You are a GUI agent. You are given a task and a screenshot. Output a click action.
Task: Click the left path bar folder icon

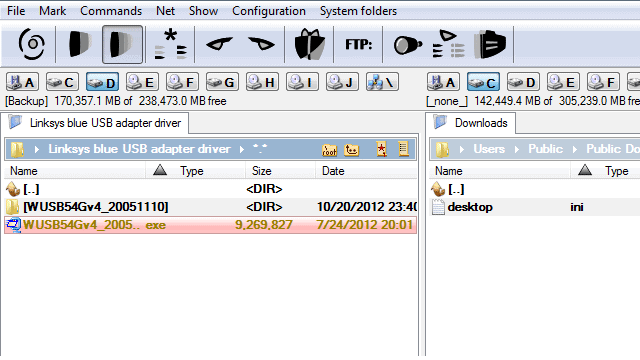point(17,149)
